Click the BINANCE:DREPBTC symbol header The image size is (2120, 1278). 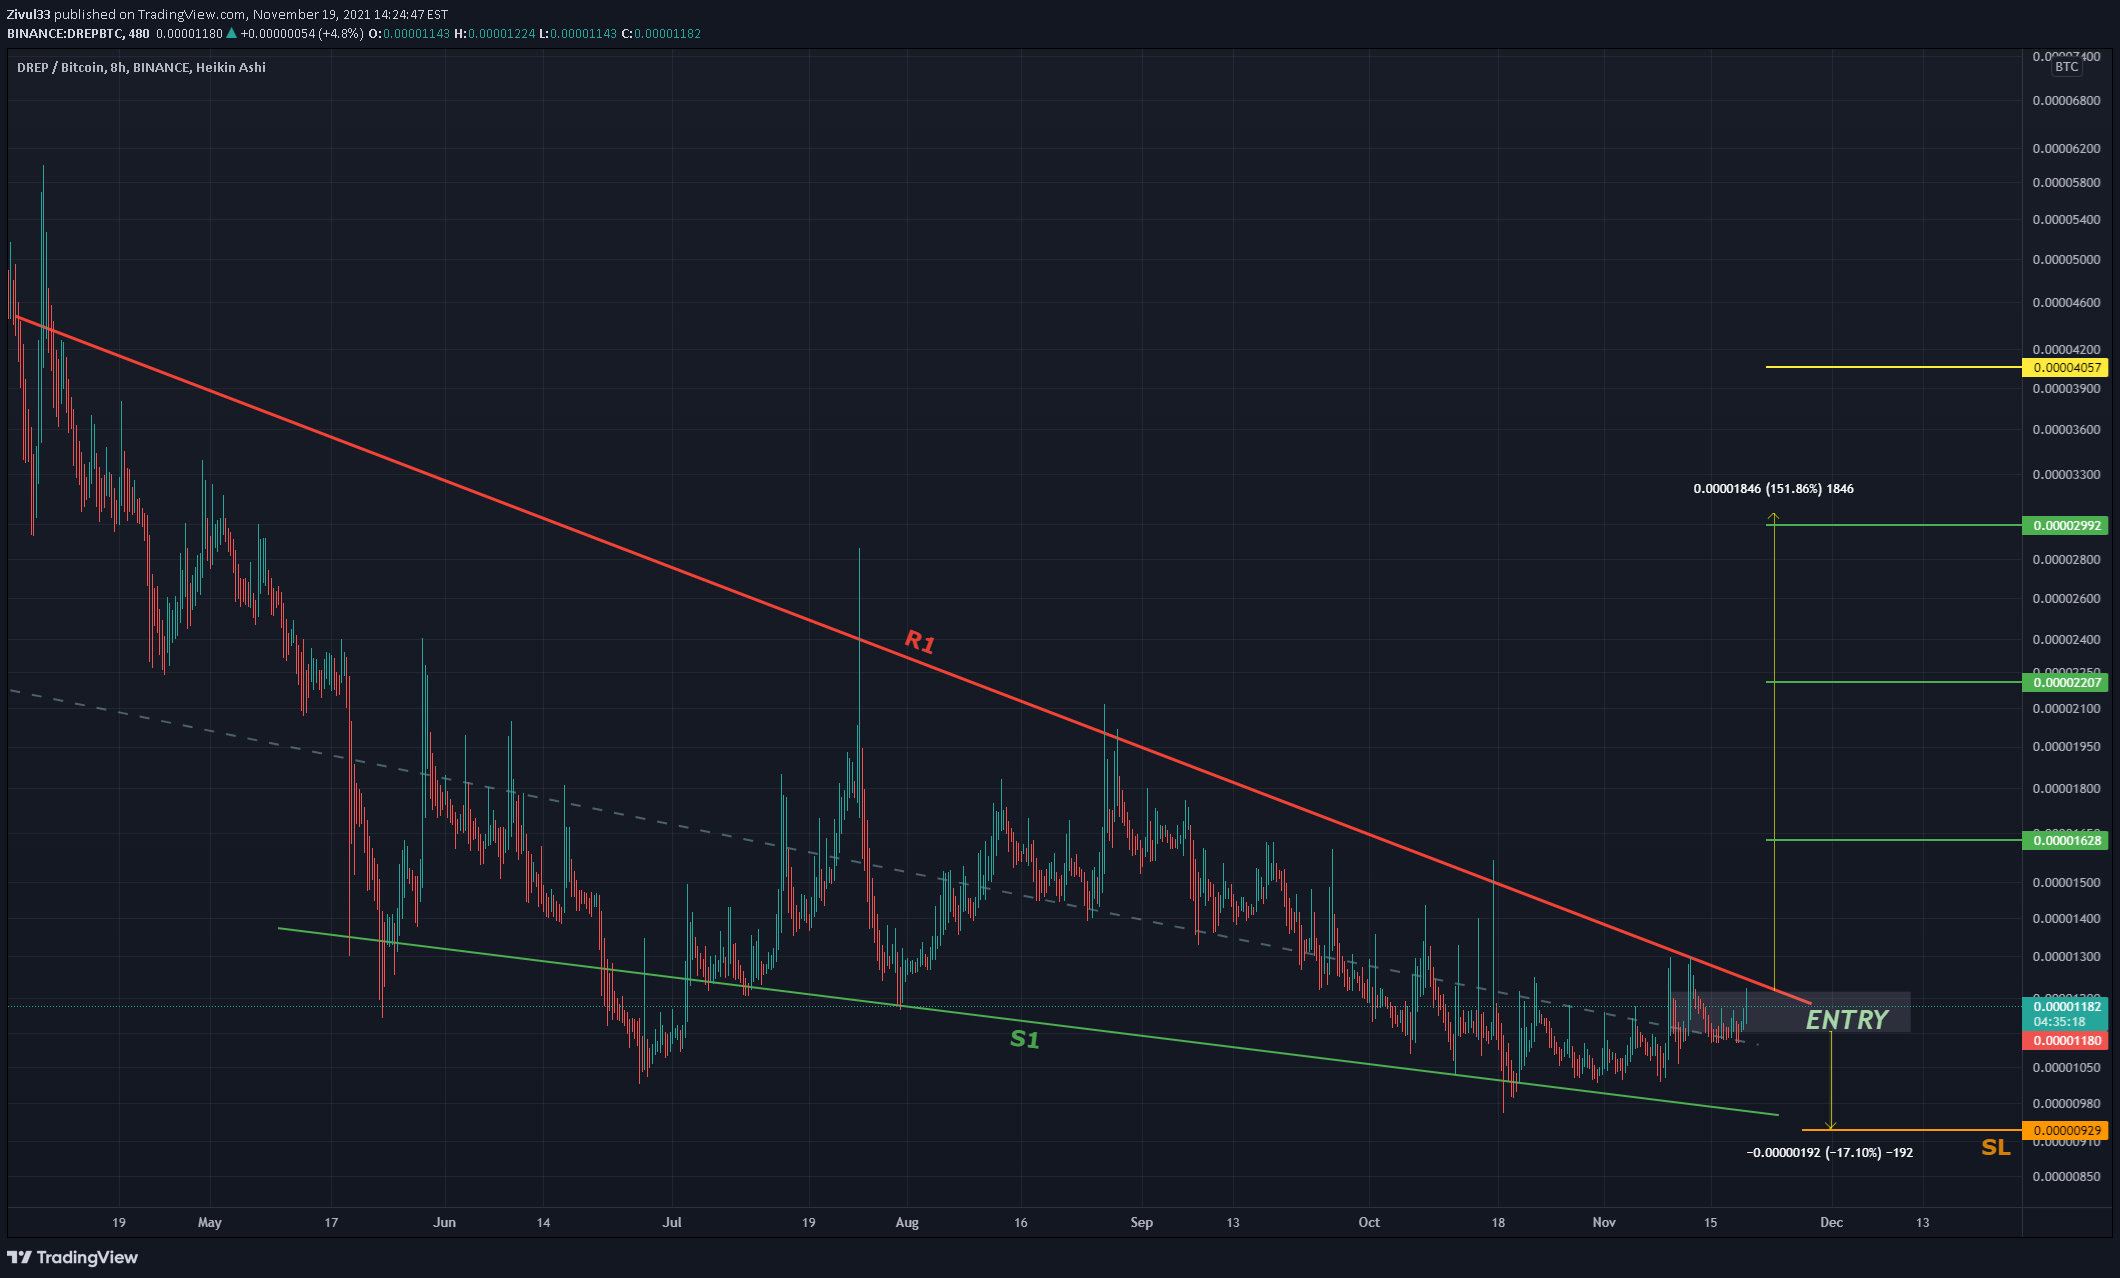point(78,34)
